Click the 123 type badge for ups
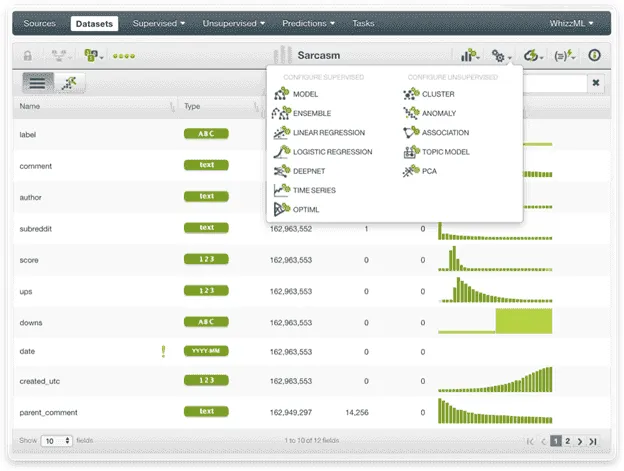The width and height of the screenshot is (624, 471). (206, 290)
